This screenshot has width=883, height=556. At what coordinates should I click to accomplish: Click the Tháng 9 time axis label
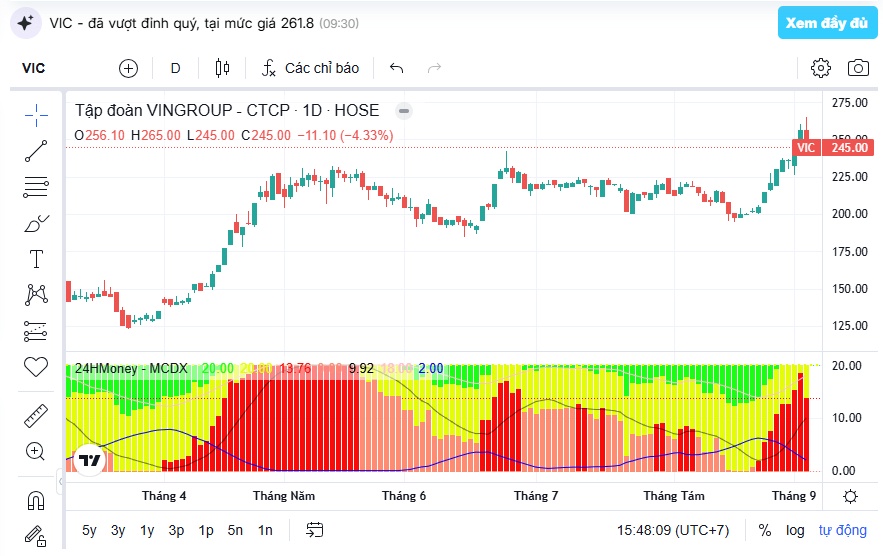coord(793,496)
